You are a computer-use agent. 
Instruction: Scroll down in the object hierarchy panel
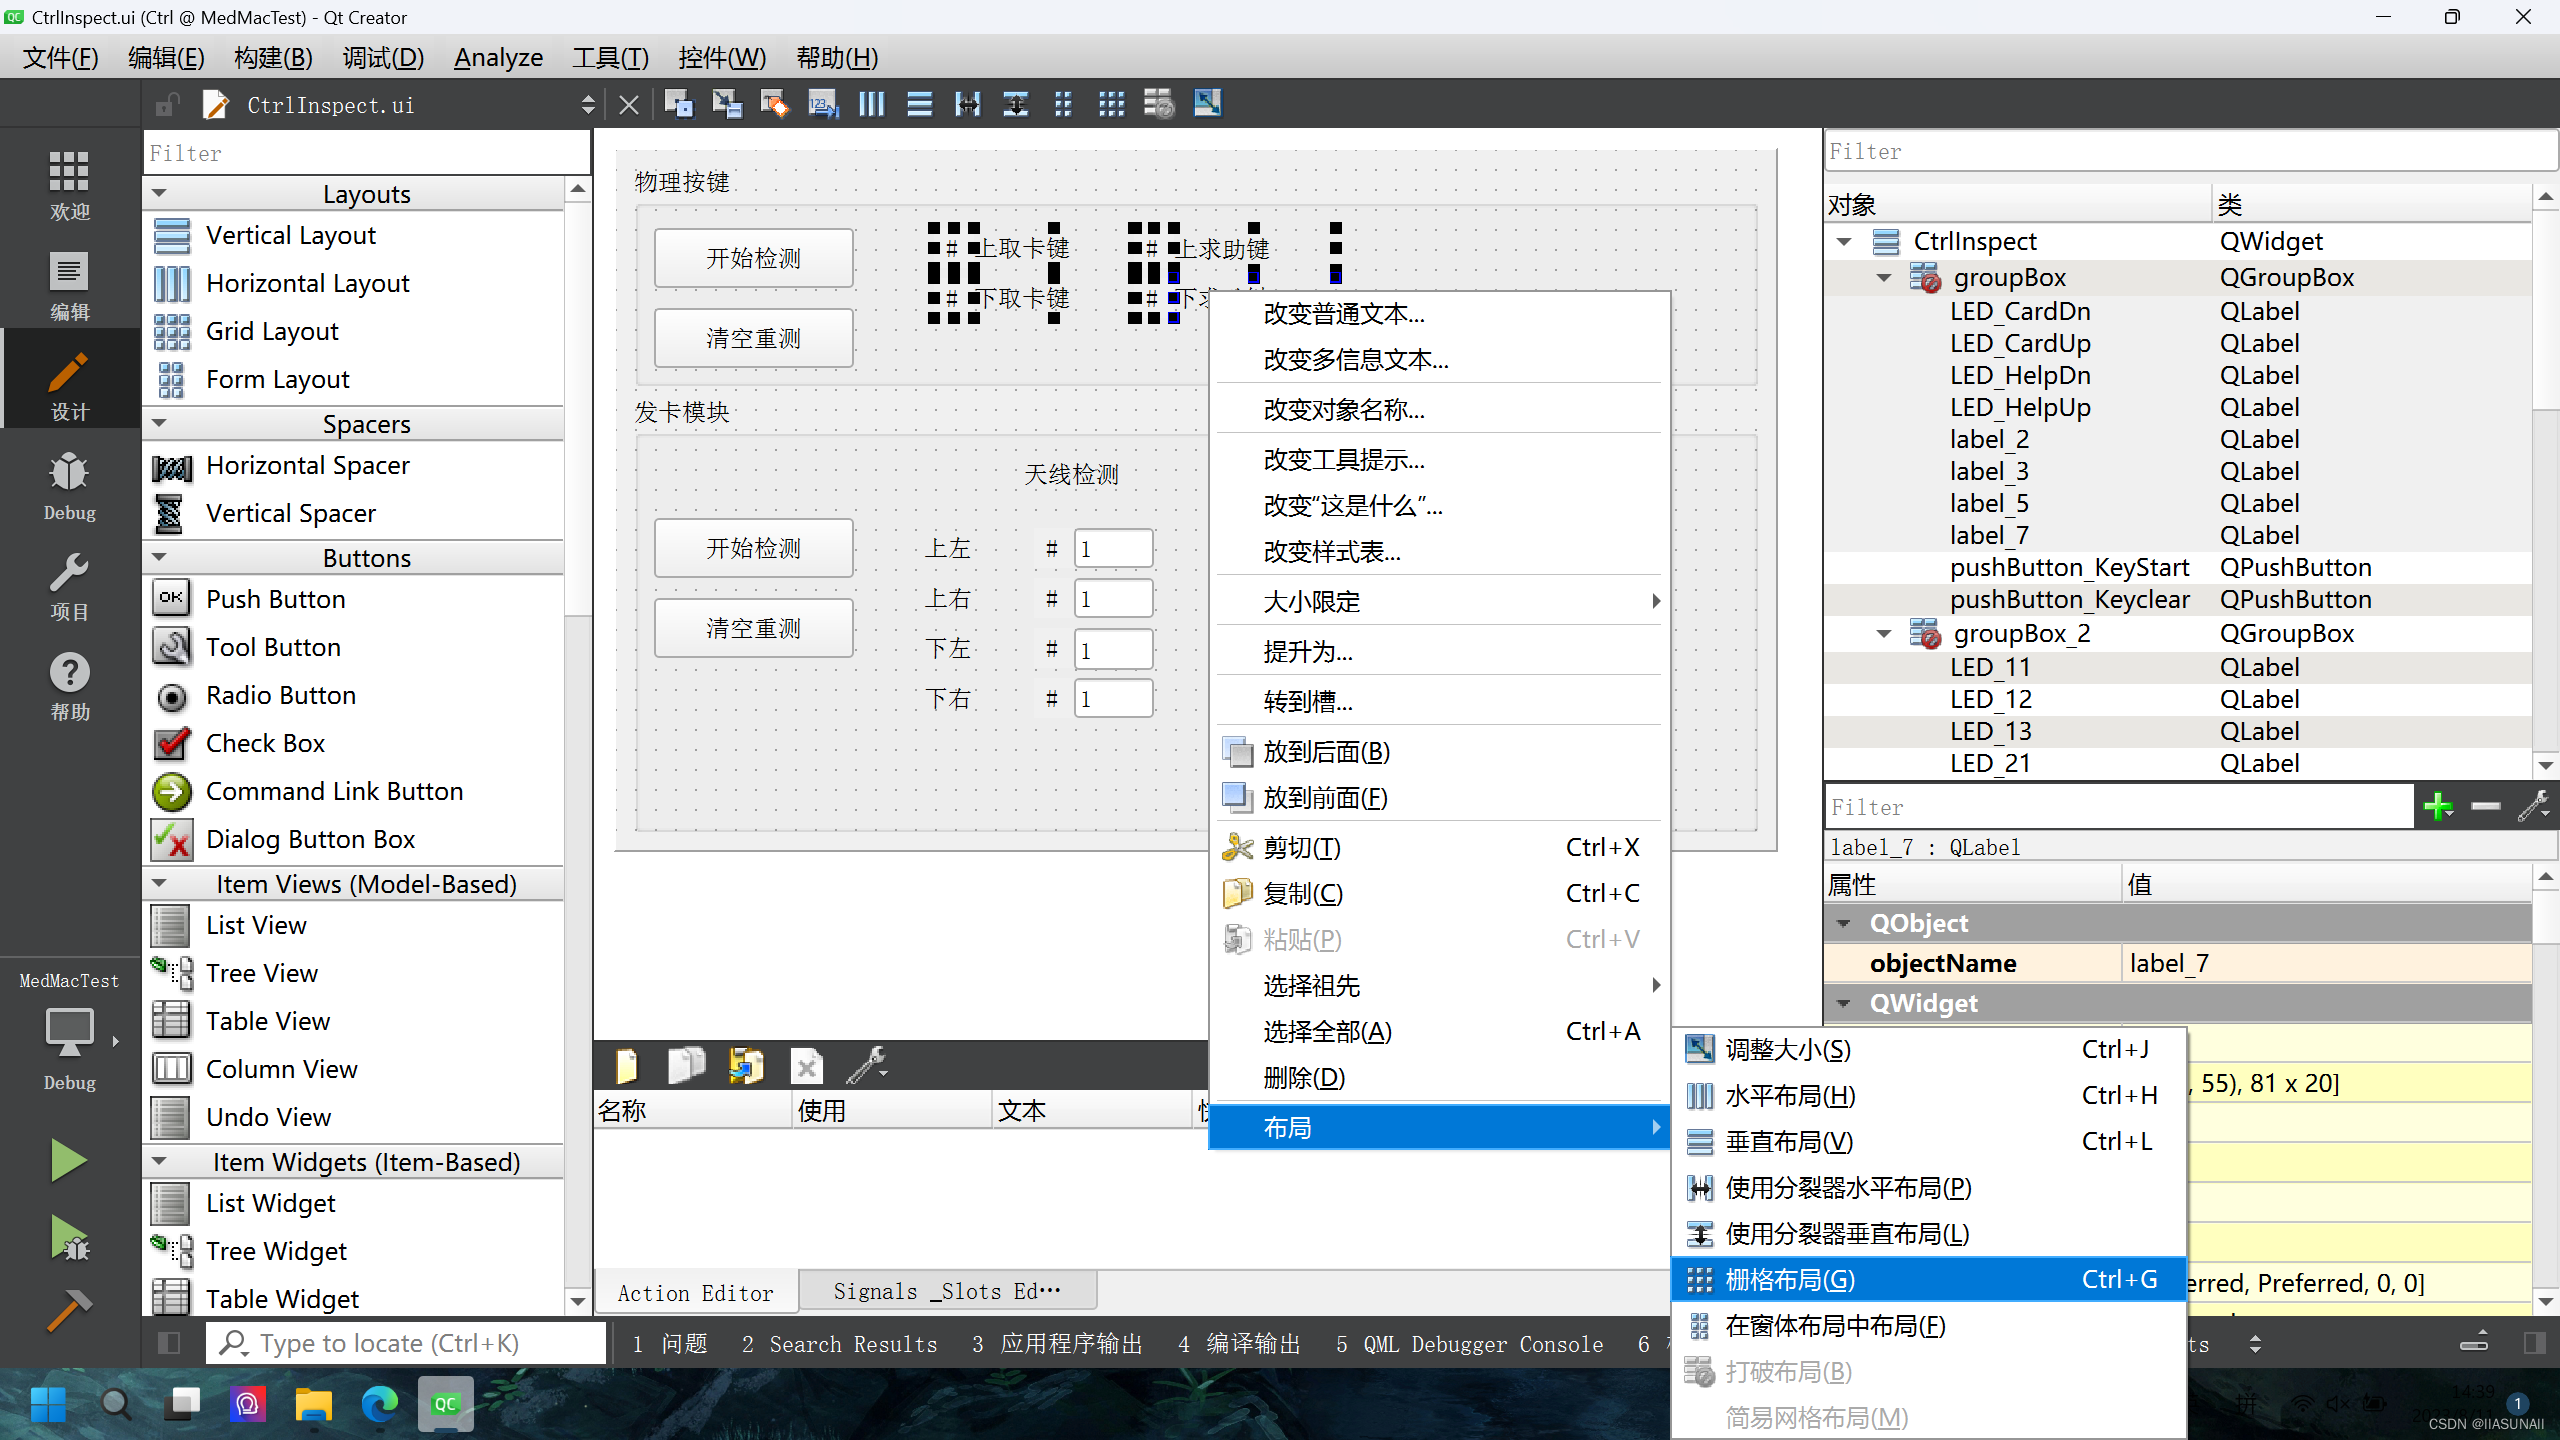[x=2546, y=767]
